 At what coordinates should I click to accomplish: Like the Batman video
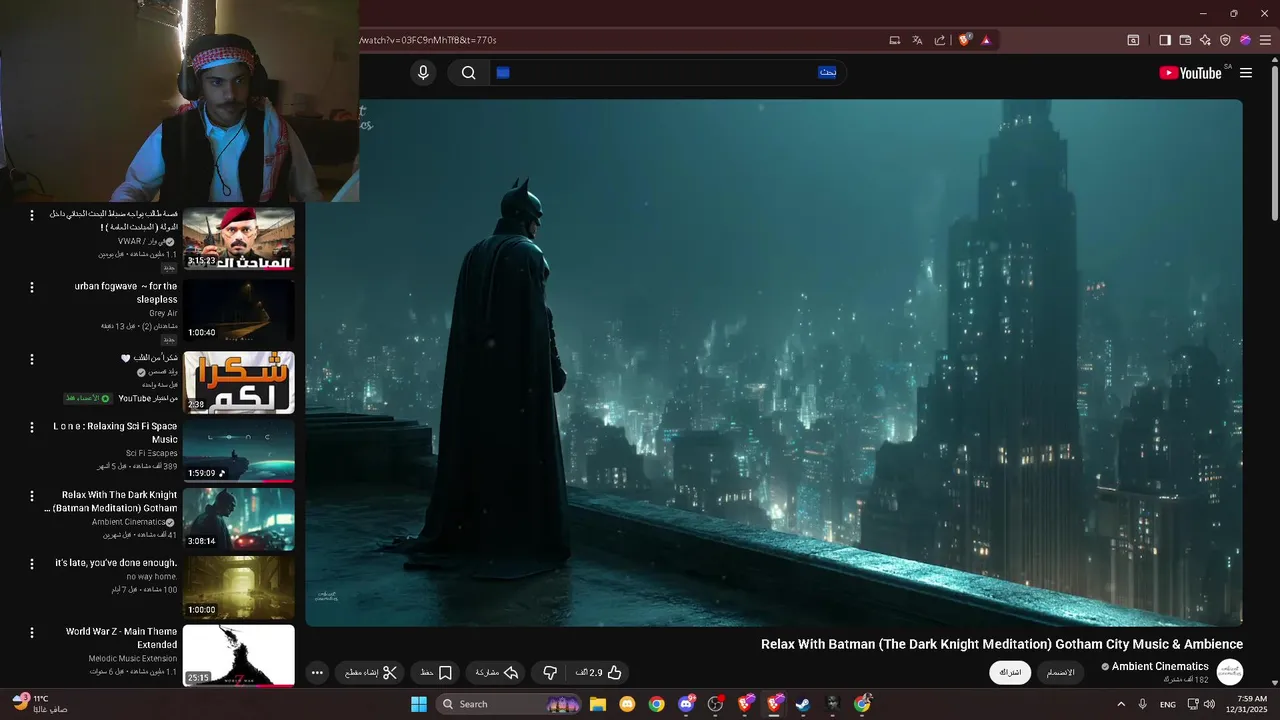(x=598, y=673)
